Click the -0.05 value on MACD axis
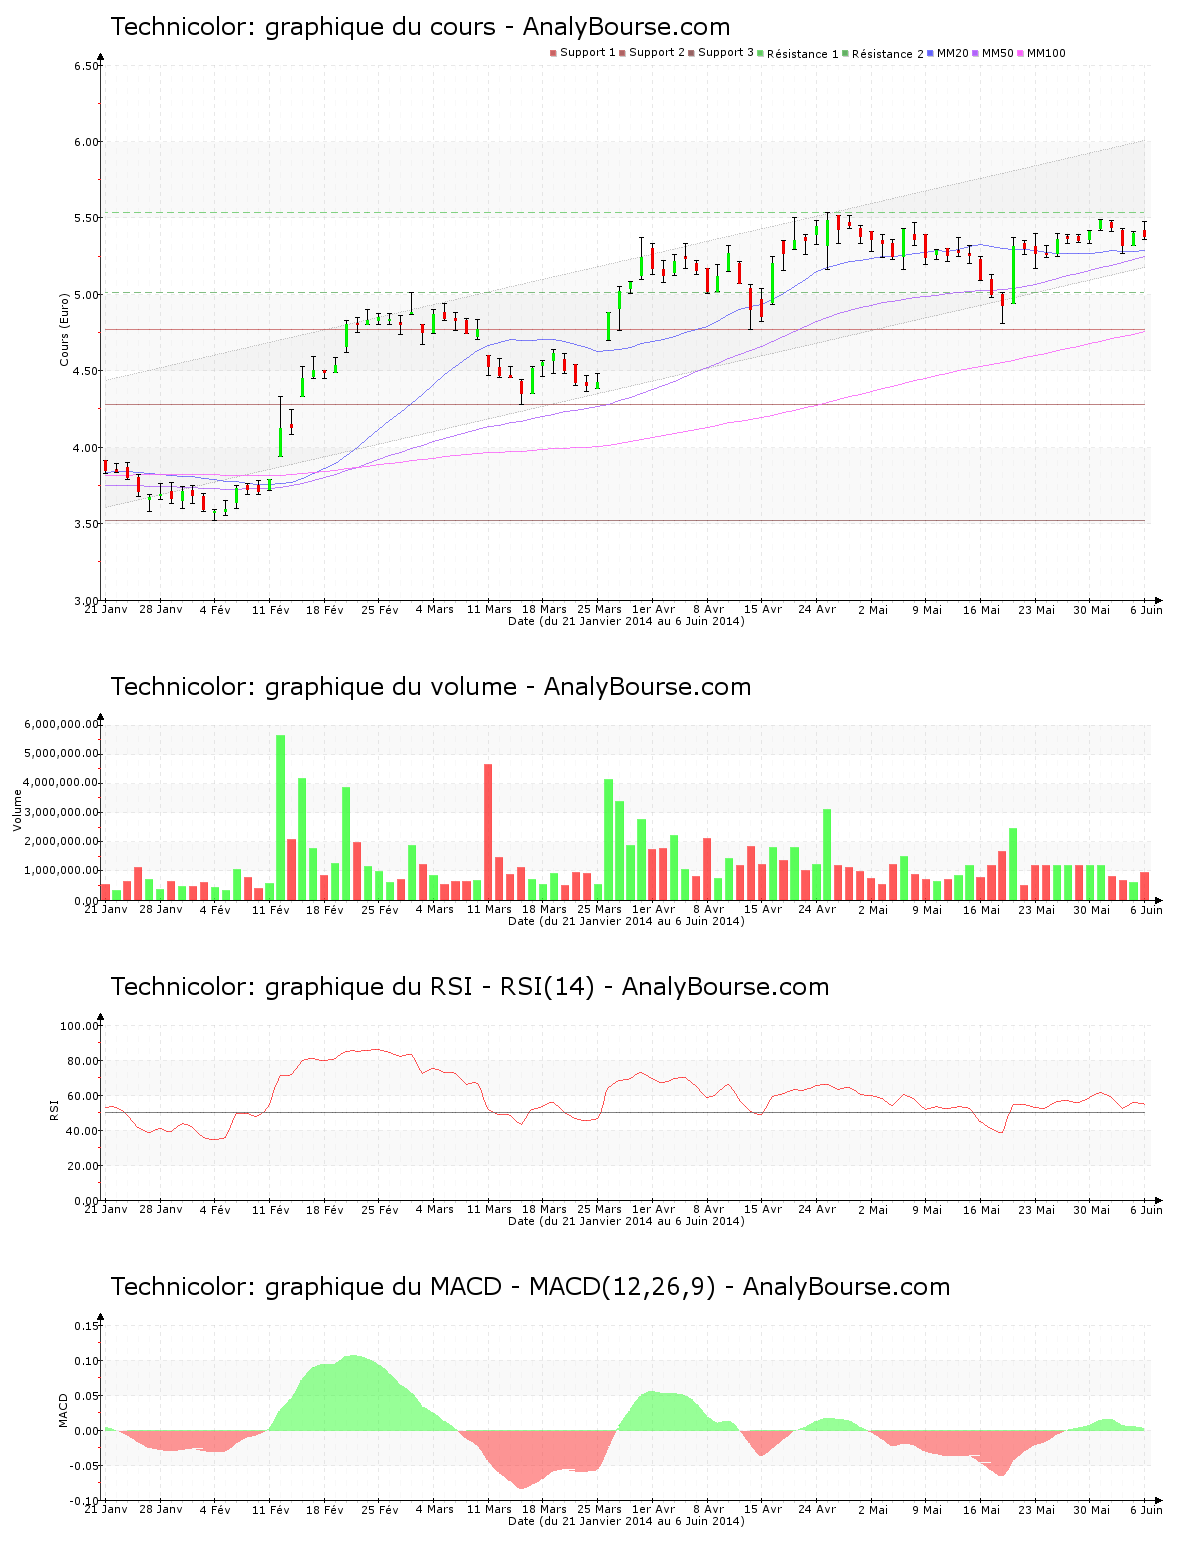 [x=84, y=1466]
